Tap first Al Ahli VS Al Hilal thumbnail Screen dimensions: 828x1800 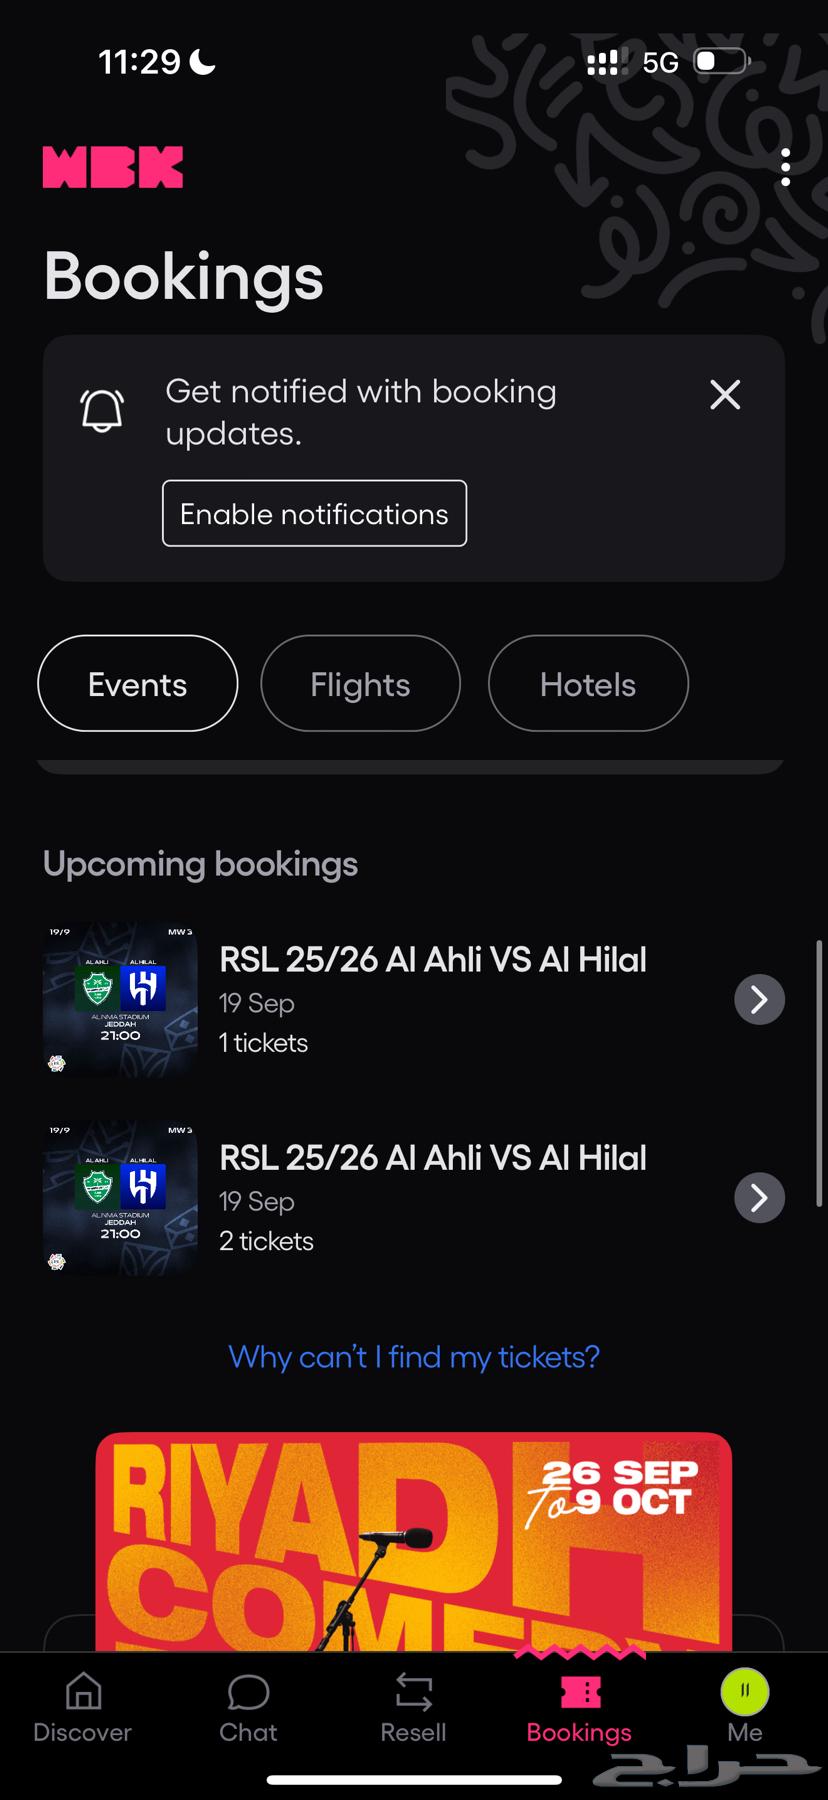120,999
